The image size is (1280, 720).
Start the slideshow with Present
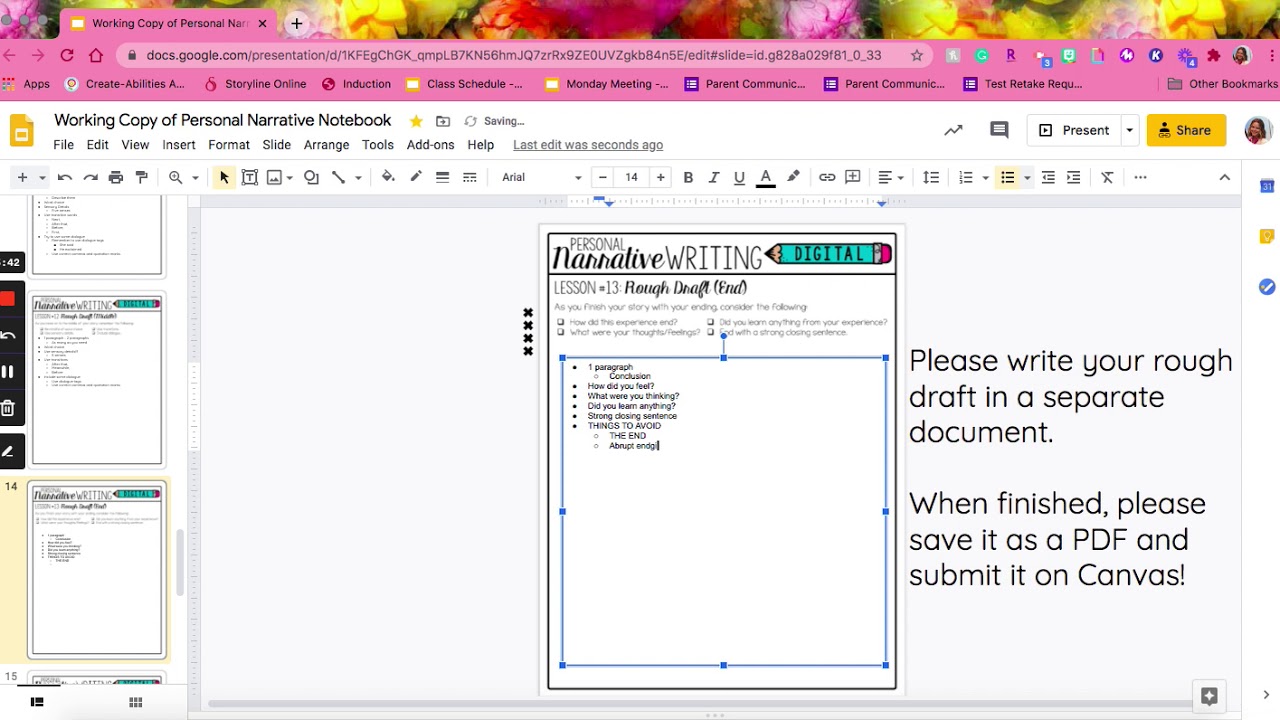(1074, 130)
